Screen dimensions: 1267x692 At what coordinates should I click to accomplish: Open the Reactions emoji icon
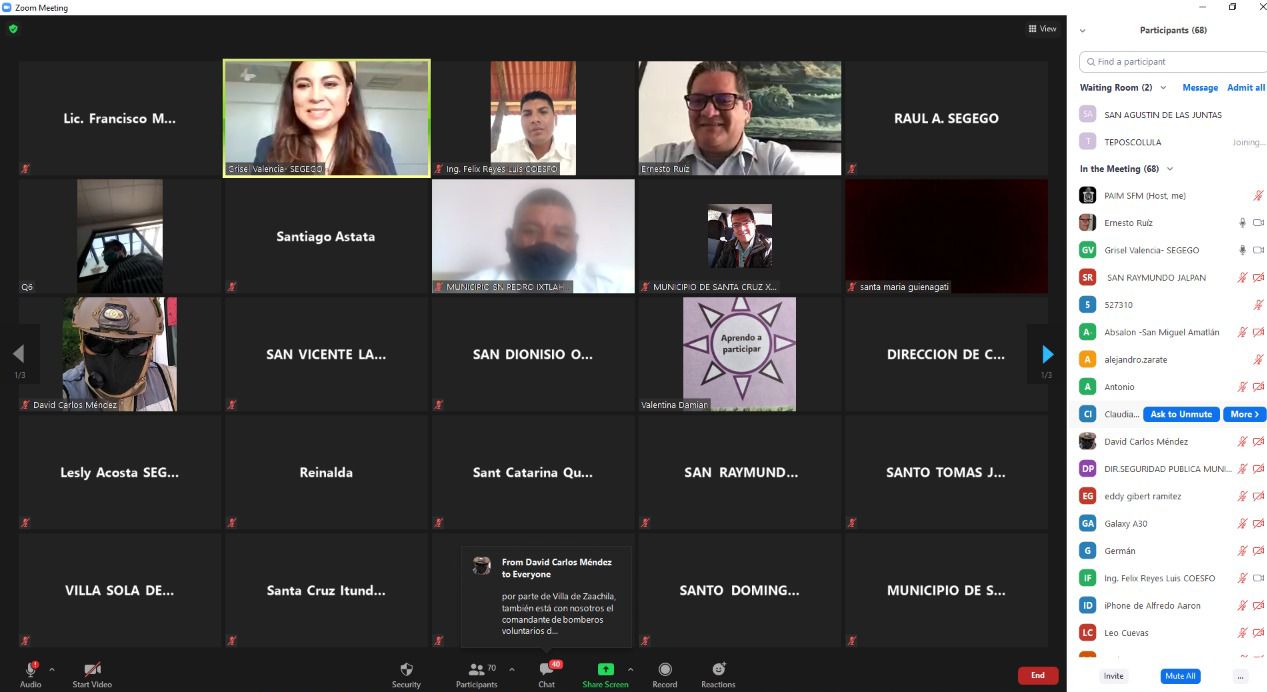click(x=718, y=670)
